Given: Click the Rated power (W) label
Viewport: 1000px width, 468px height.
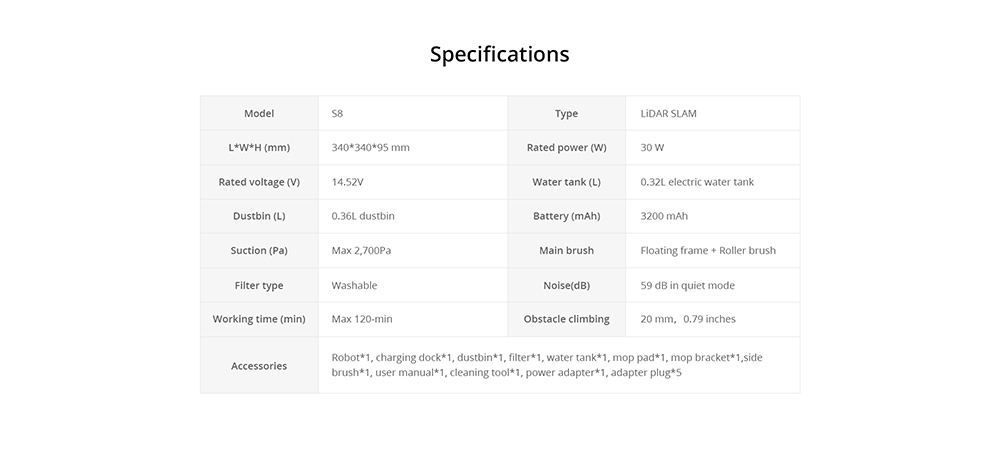Looking at the screenshot, I should (x=566, y=148).
